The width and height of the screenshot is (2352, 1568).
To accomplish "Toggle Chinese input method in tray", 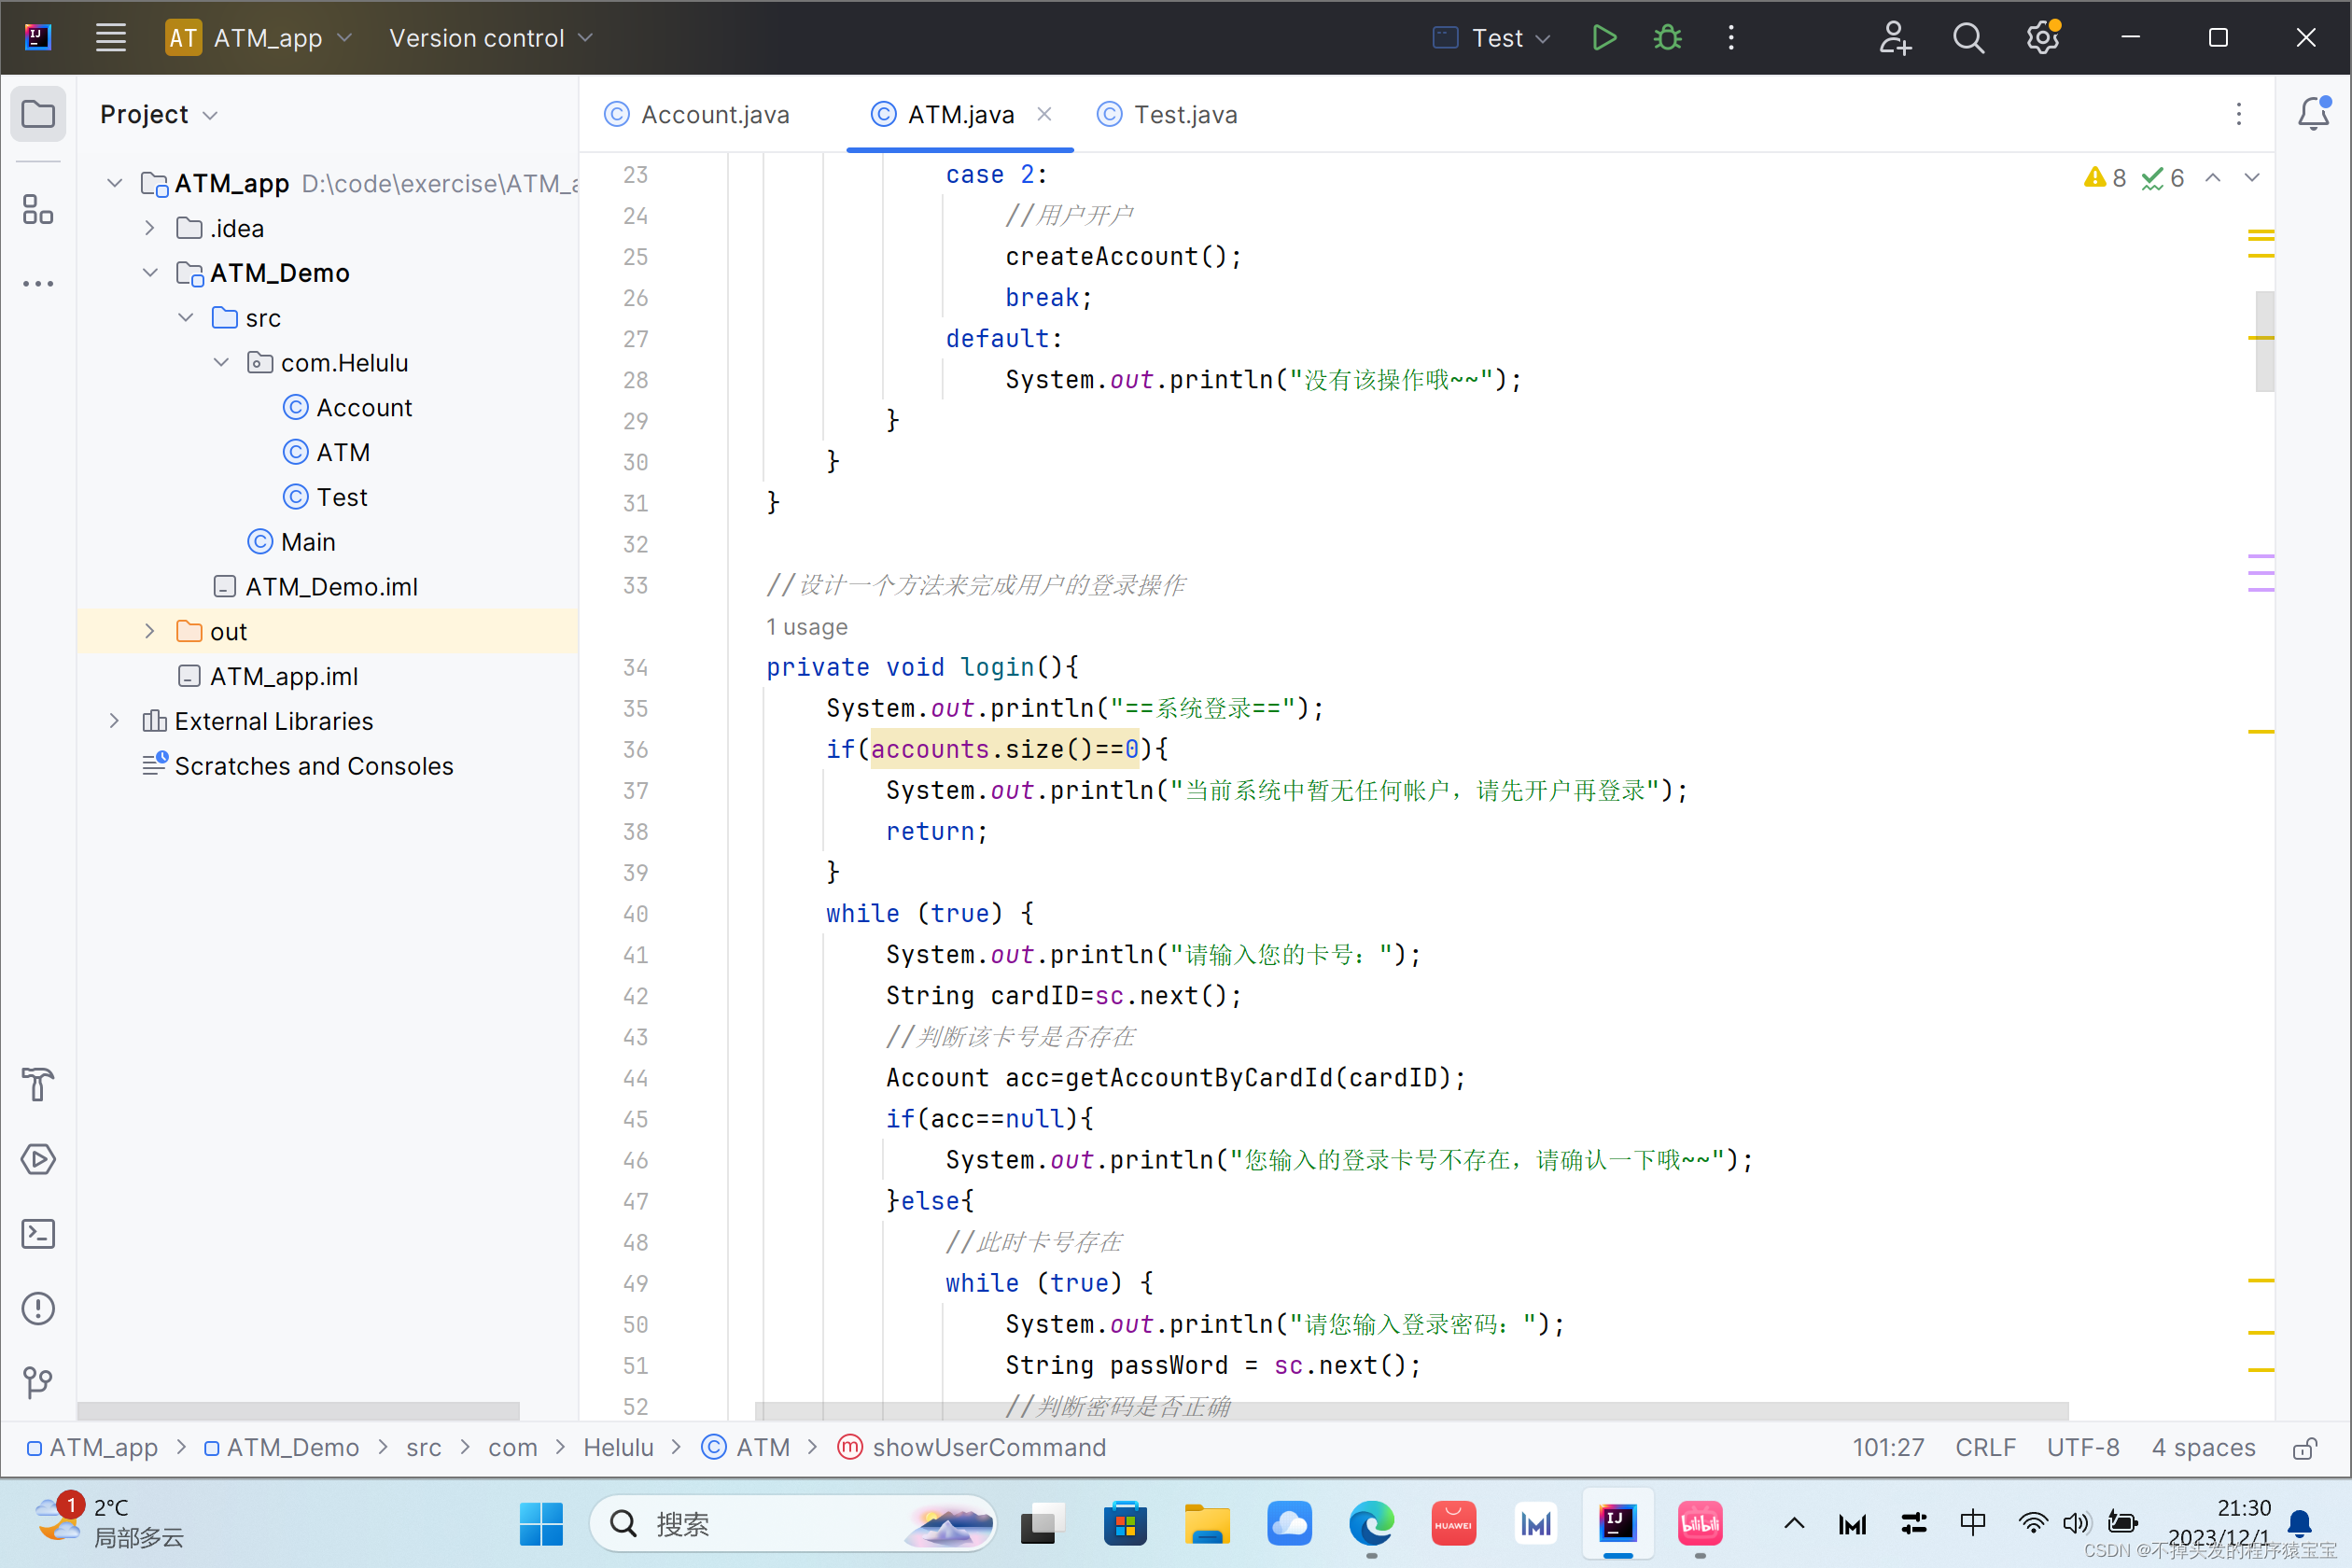I will 1972,1523.
